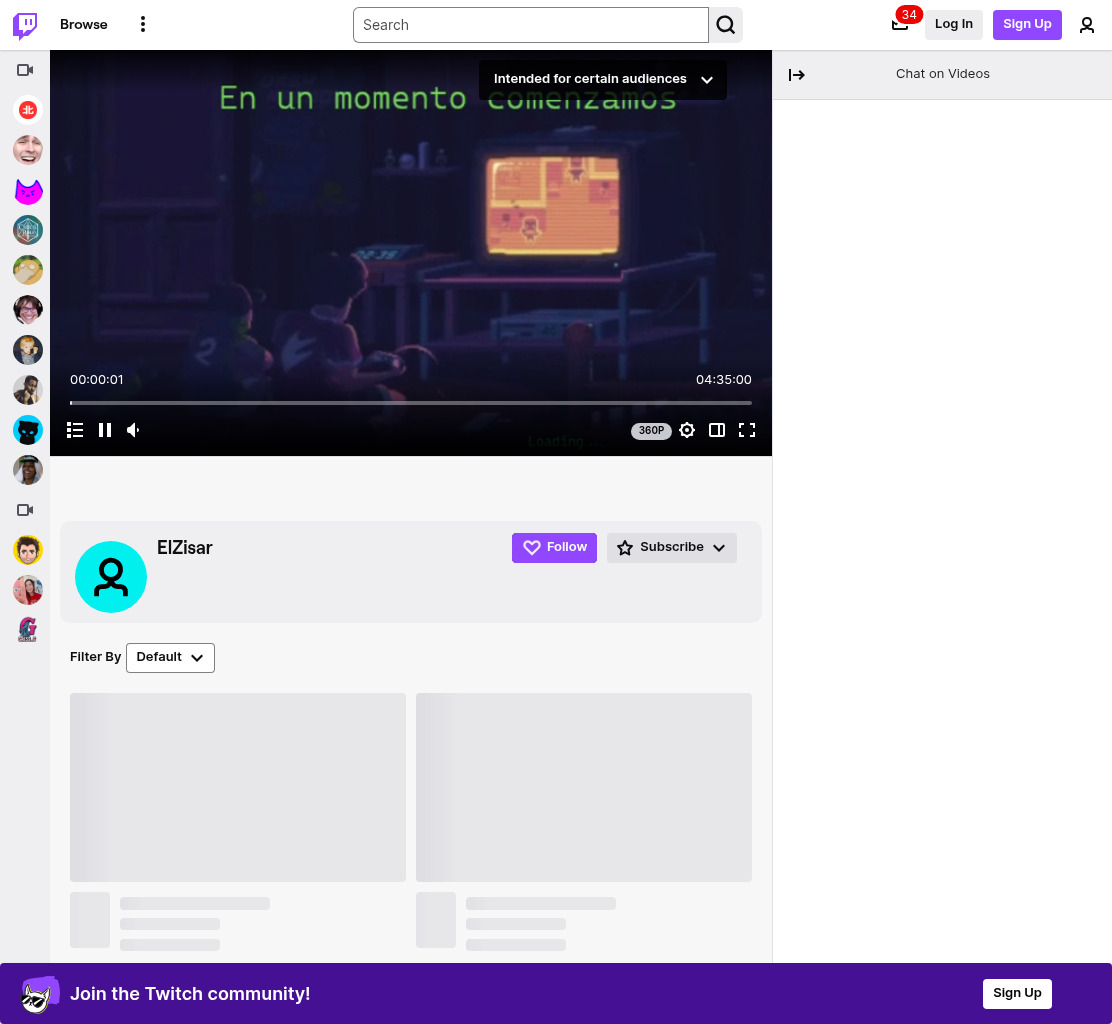The image size is (1112, 1024).
Task: Open the Critical Role channel avatar
Action: pos(28,230)
